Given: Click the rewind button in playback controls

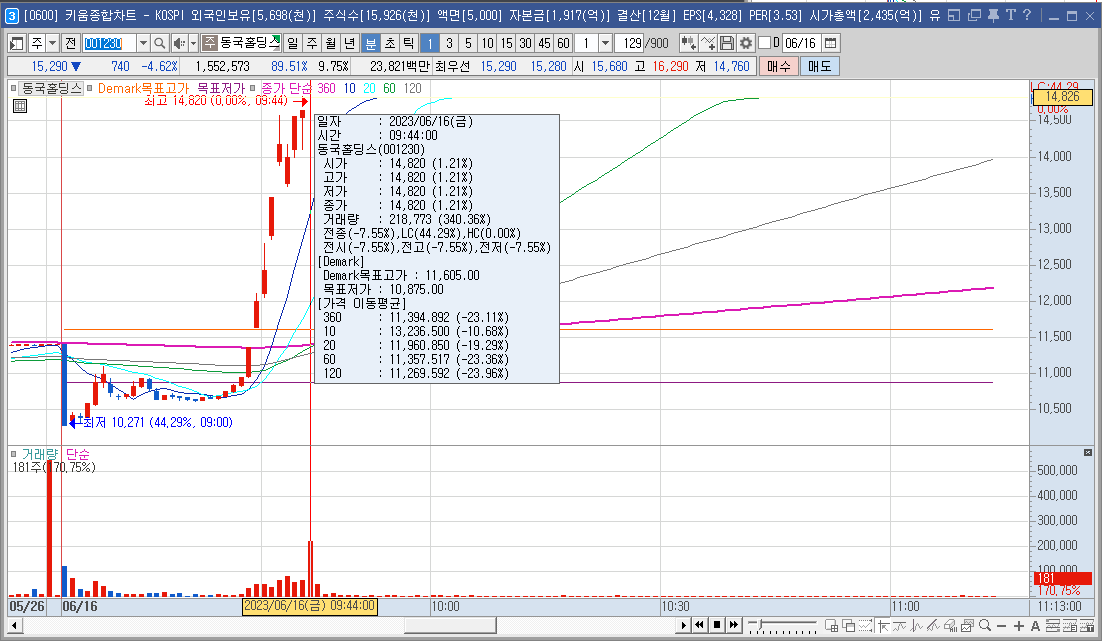Looking at the screenshot, I should [x=699, y=625].
